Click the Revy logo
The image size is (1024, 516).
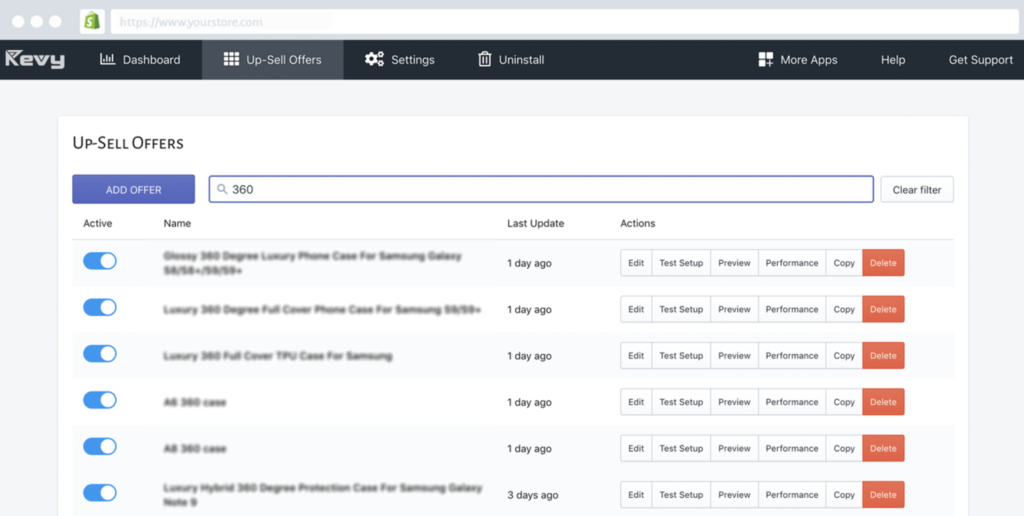click(x=35, y=59)
